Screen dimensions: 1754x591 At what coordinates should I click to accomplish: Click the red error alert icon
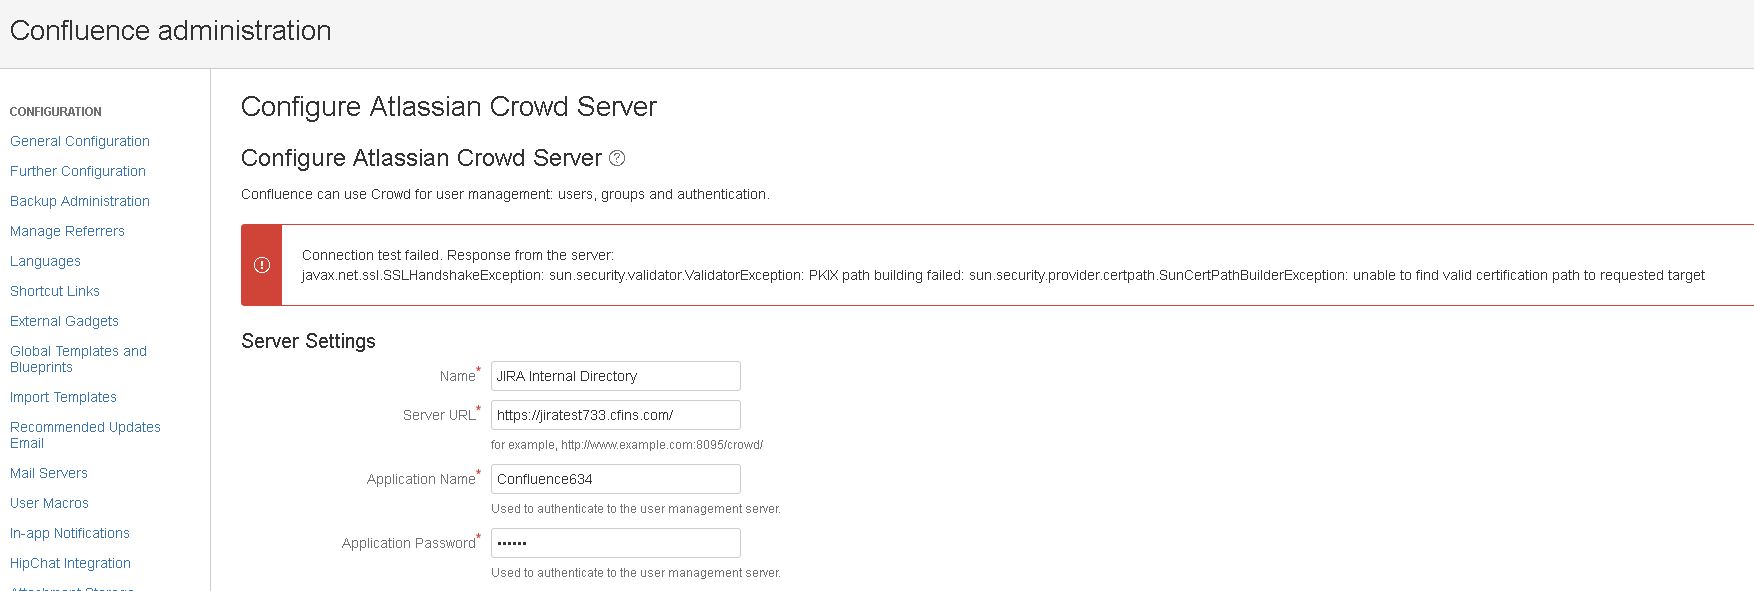(262, 265)
